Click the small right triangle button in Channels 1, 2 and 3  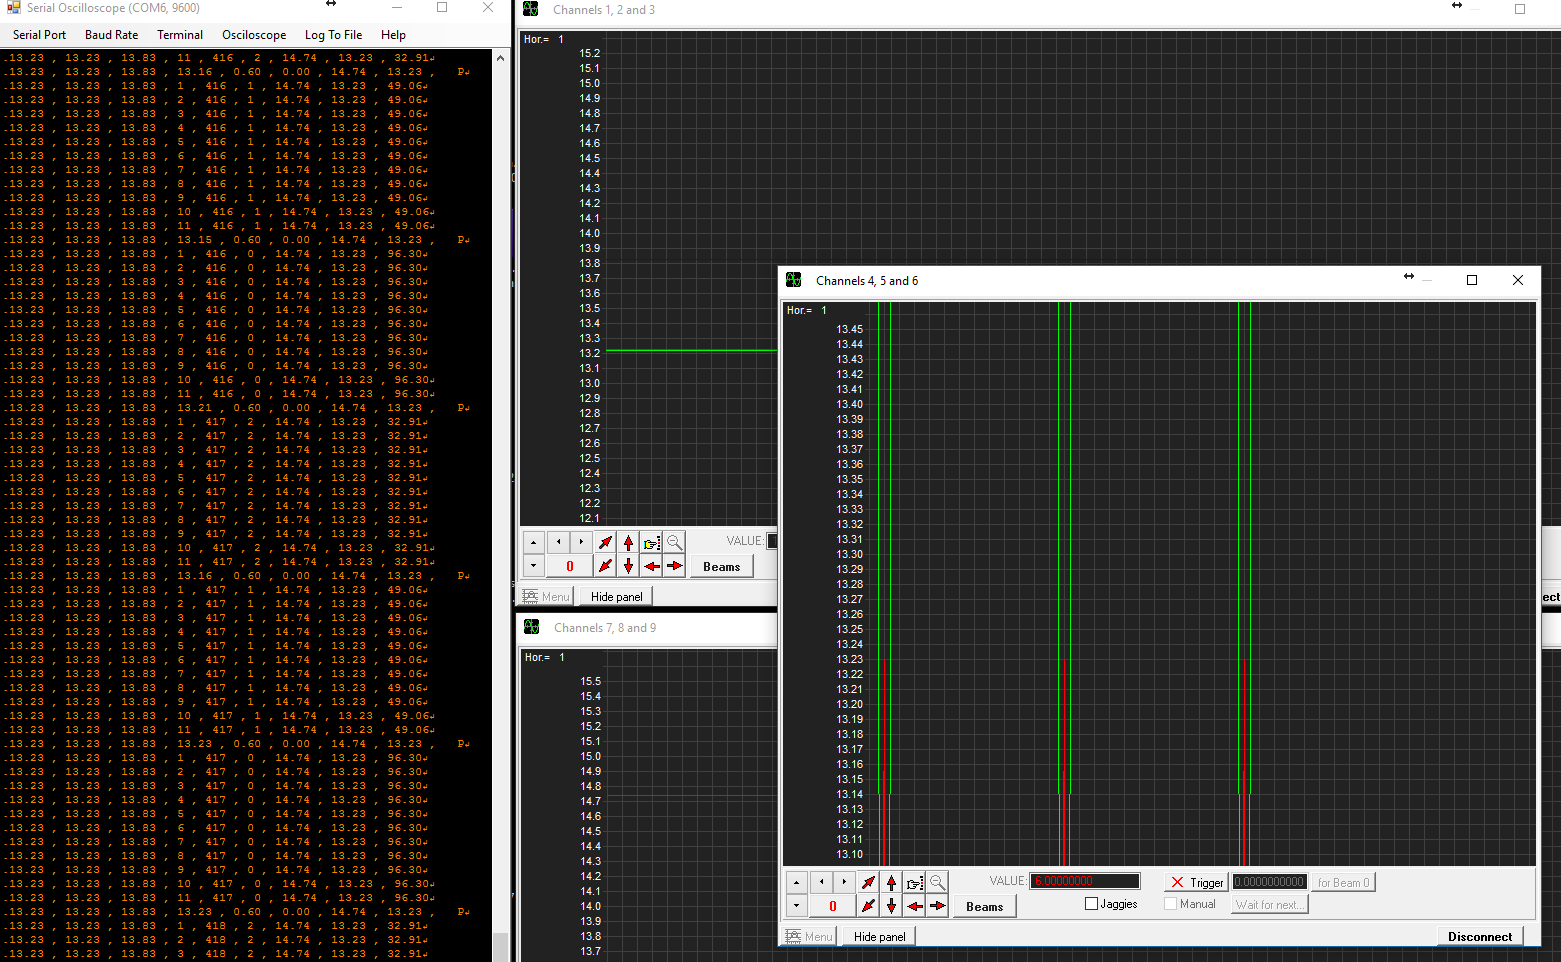click(x=581, y=542)
